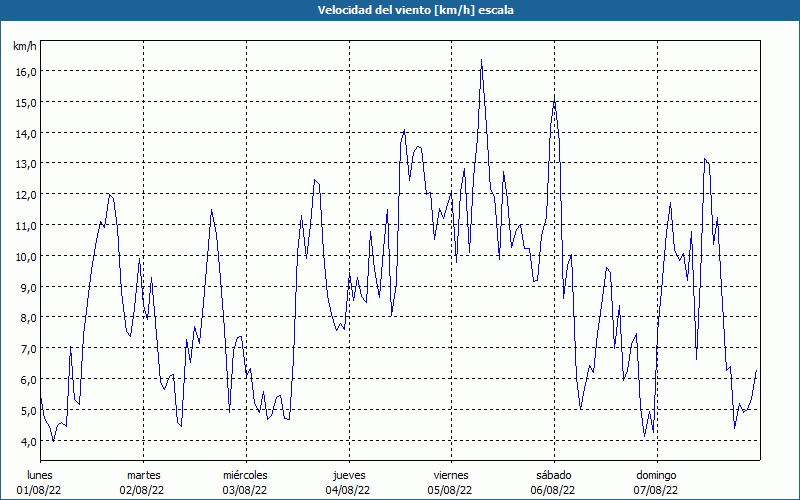800x500 pixels.
Task: Click the 13,0 y-axis value
Action: [26, 164]
